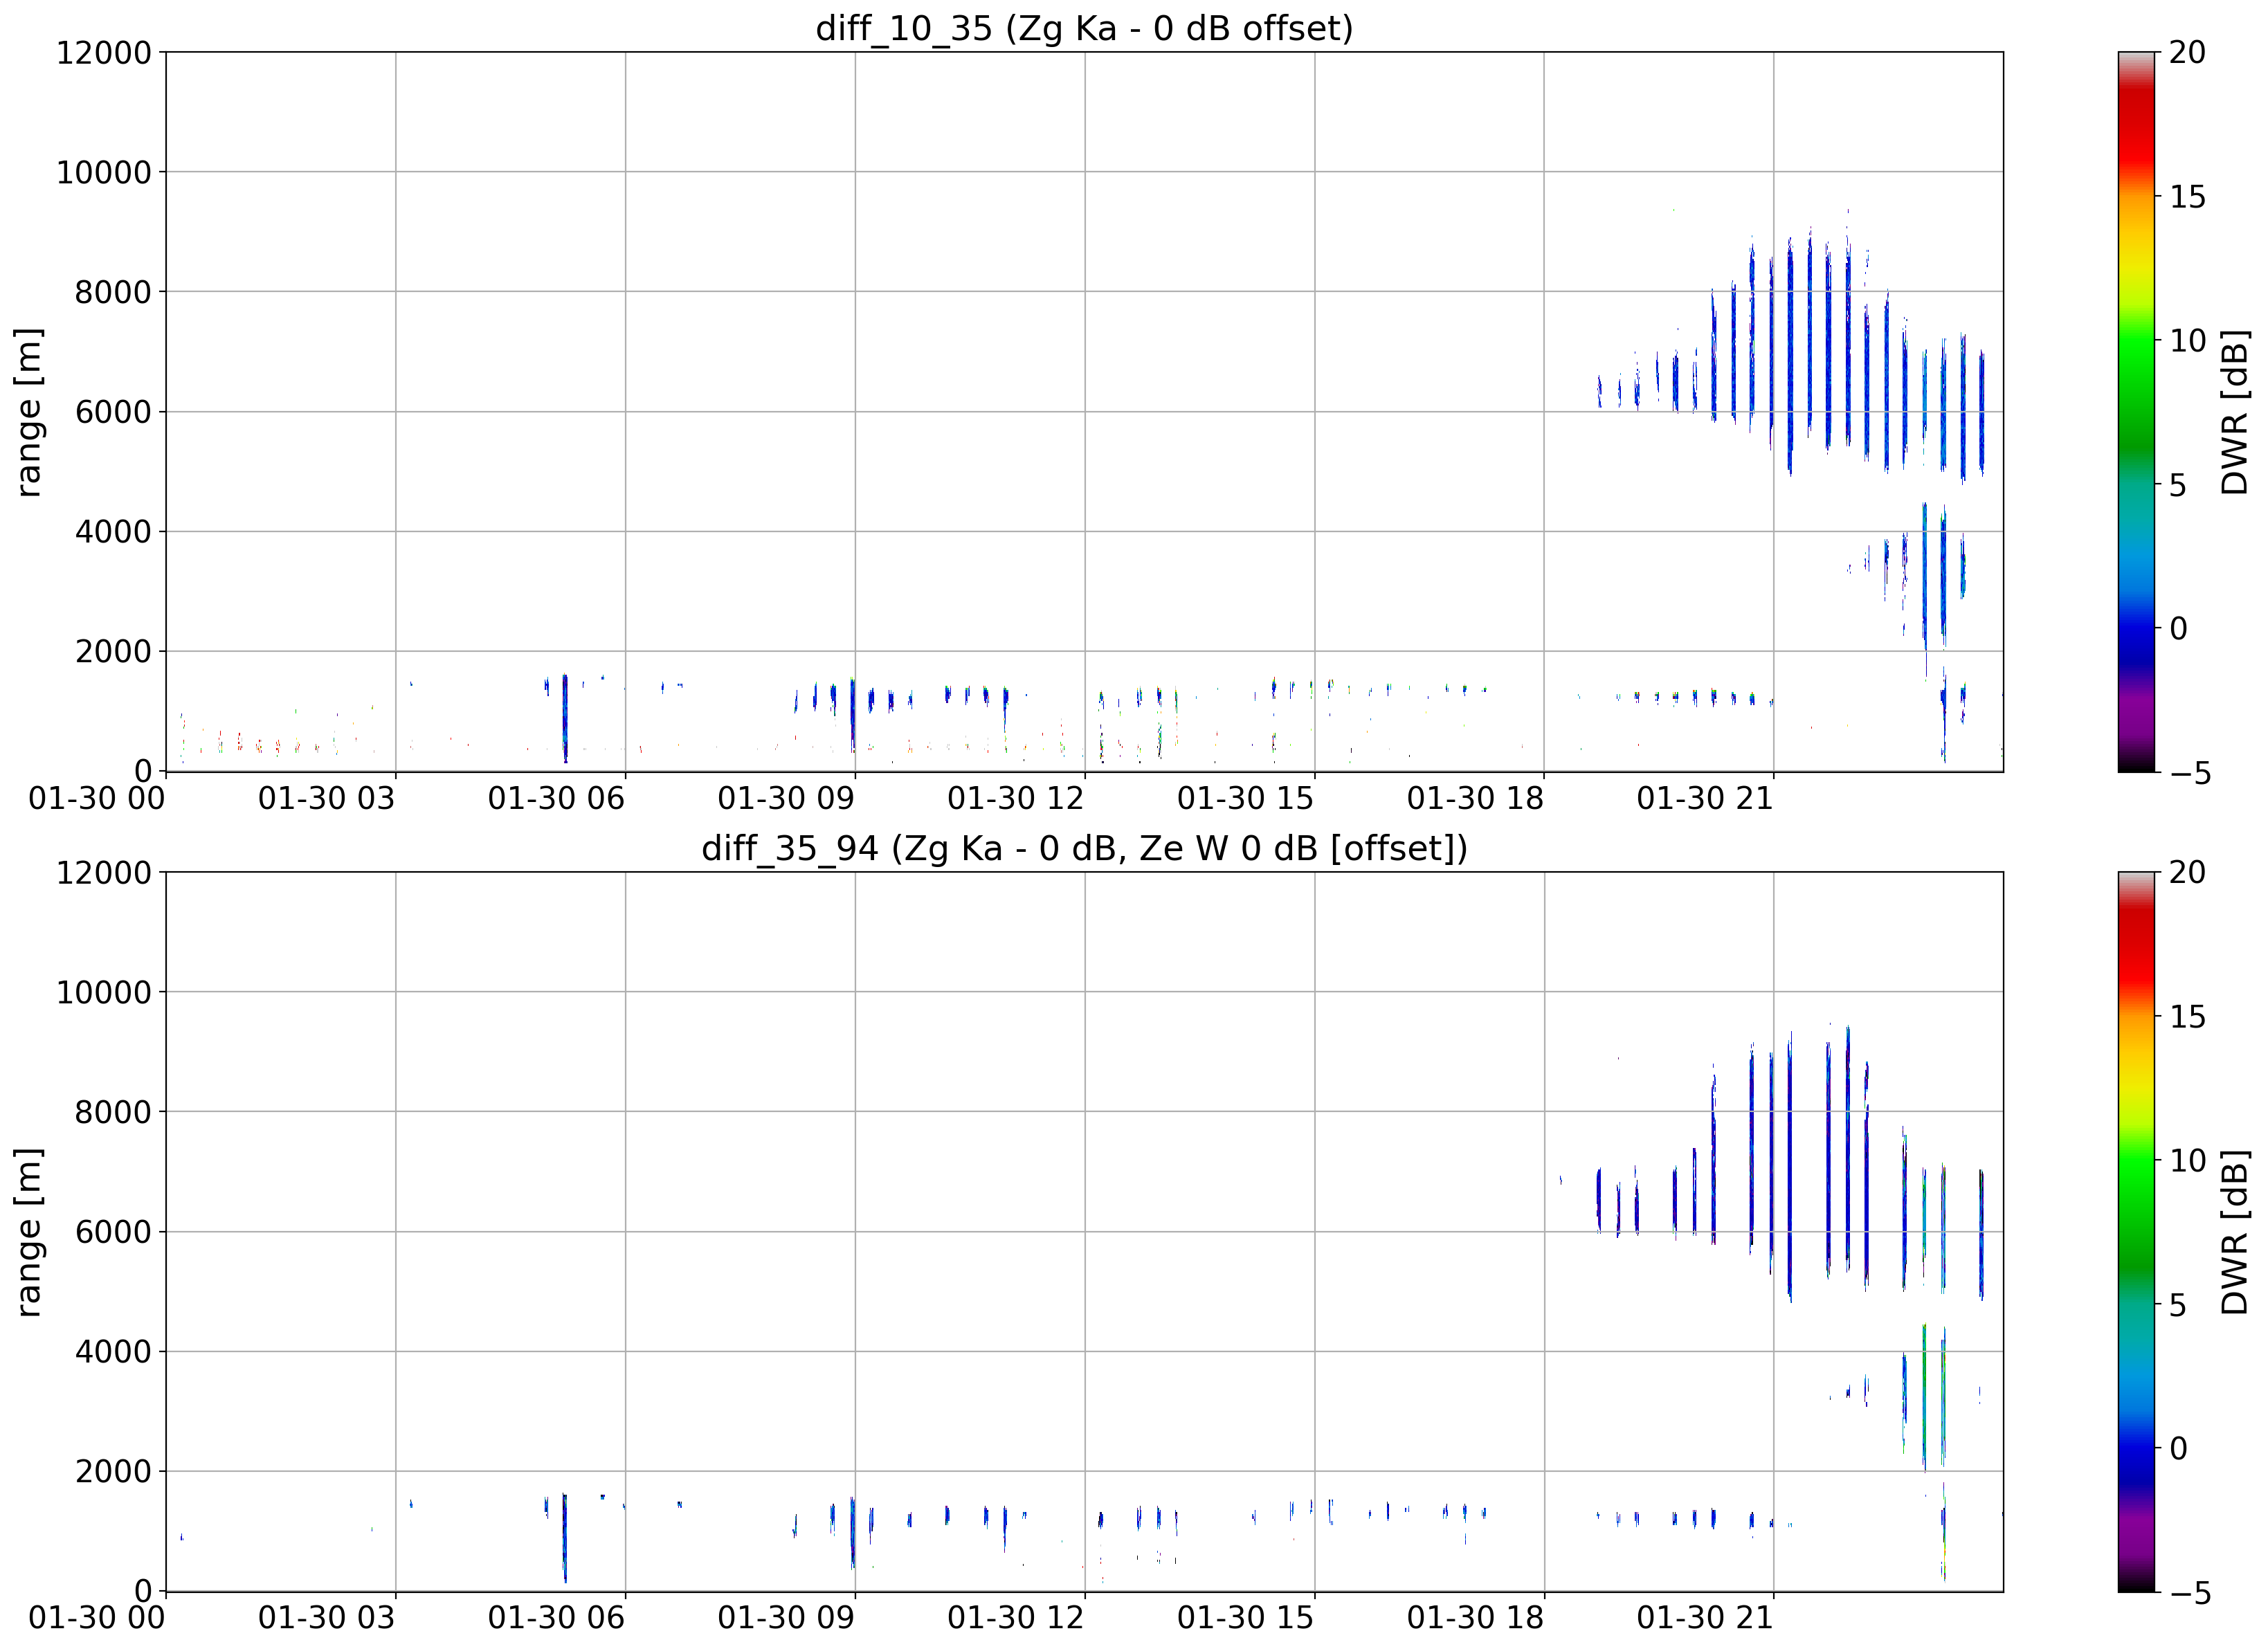This screenshot has height=1649, width=2268.
Task: Click the title "diff_10_35 (Zg Ka - 0 dB offset)"
Action: [x=1084, y=28]
